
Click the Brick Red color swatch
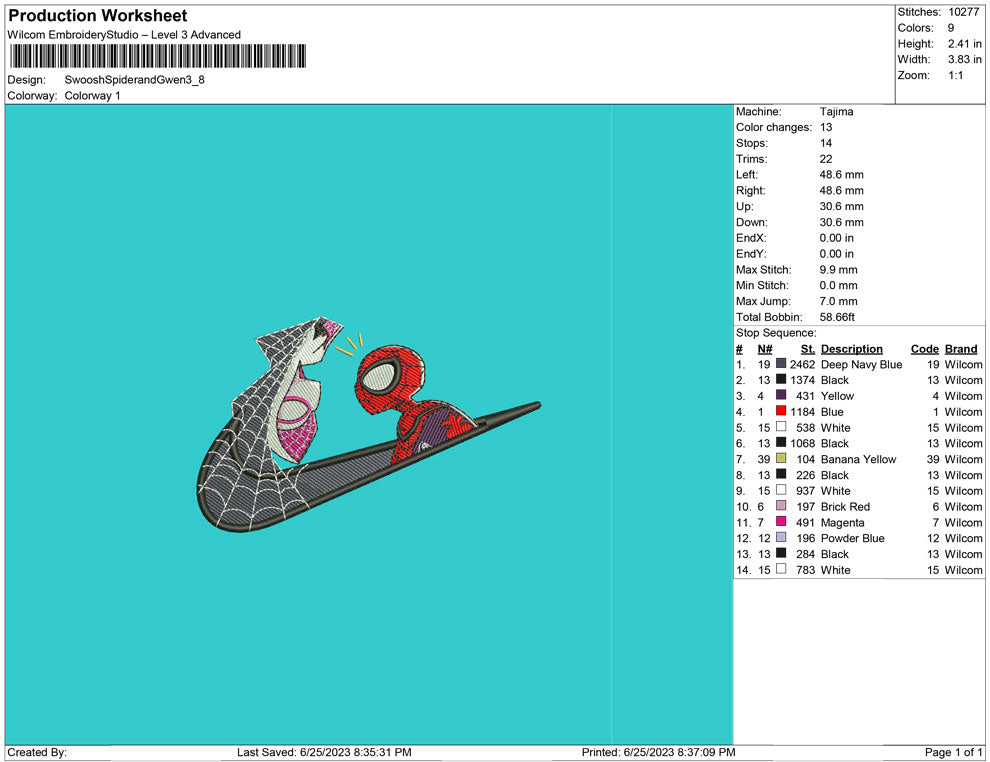[781, 507]
